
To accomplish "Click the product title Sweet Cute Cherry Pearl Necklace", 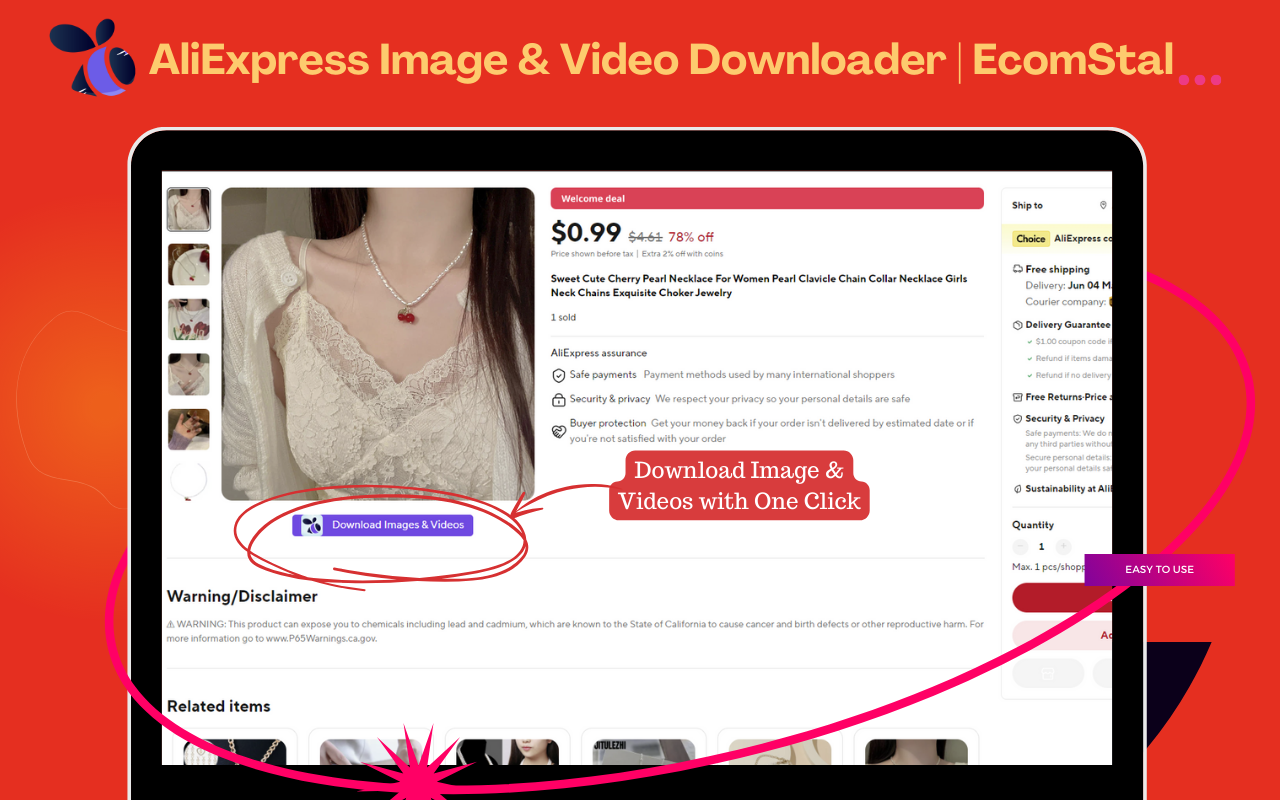I will (x=759, y=286).
